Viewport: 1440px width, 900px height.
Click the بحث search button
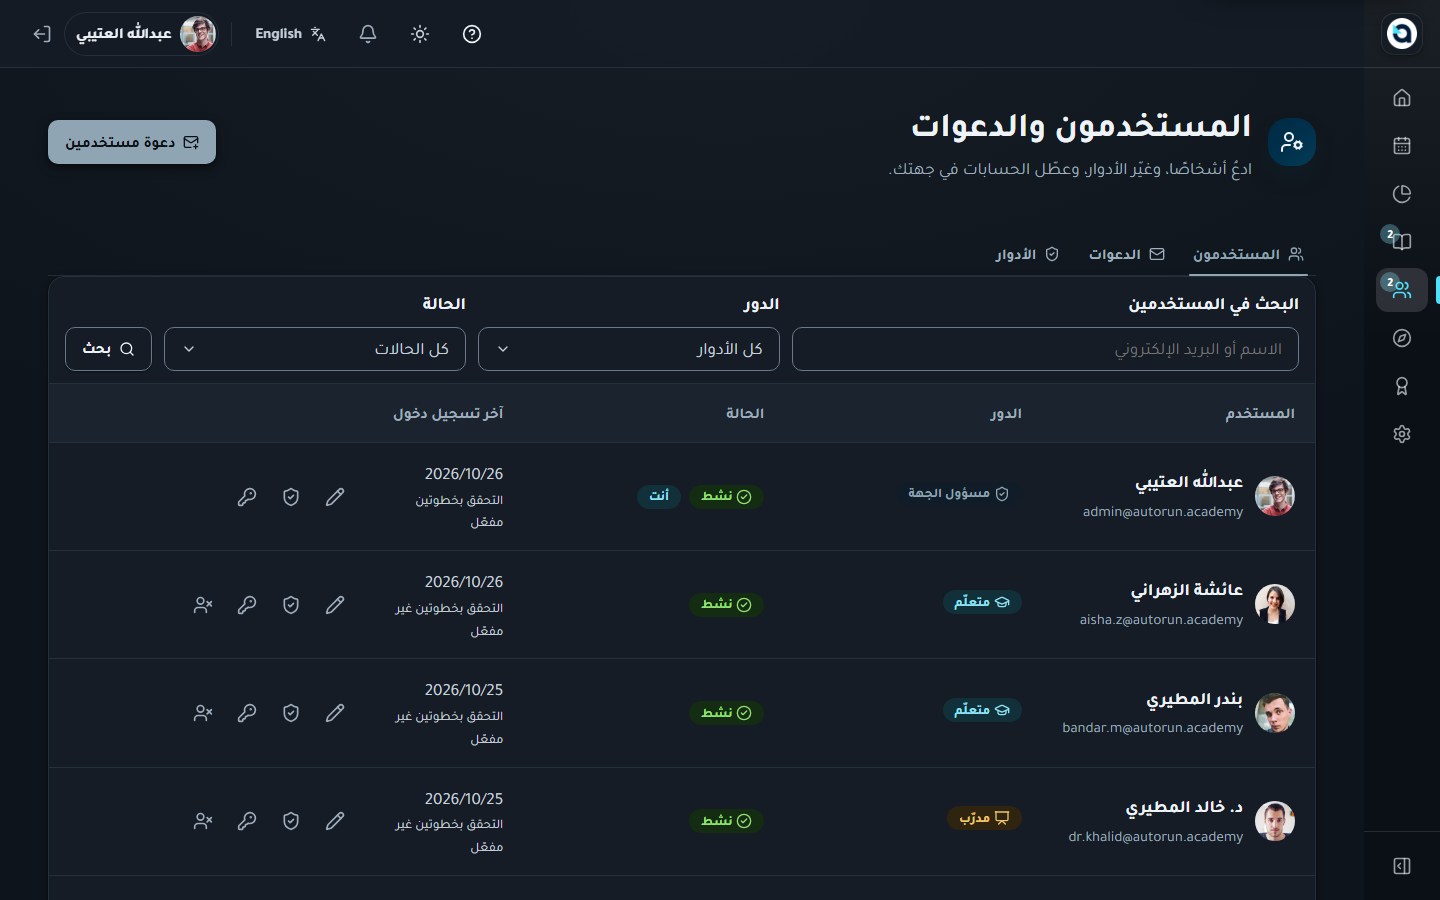108,349
